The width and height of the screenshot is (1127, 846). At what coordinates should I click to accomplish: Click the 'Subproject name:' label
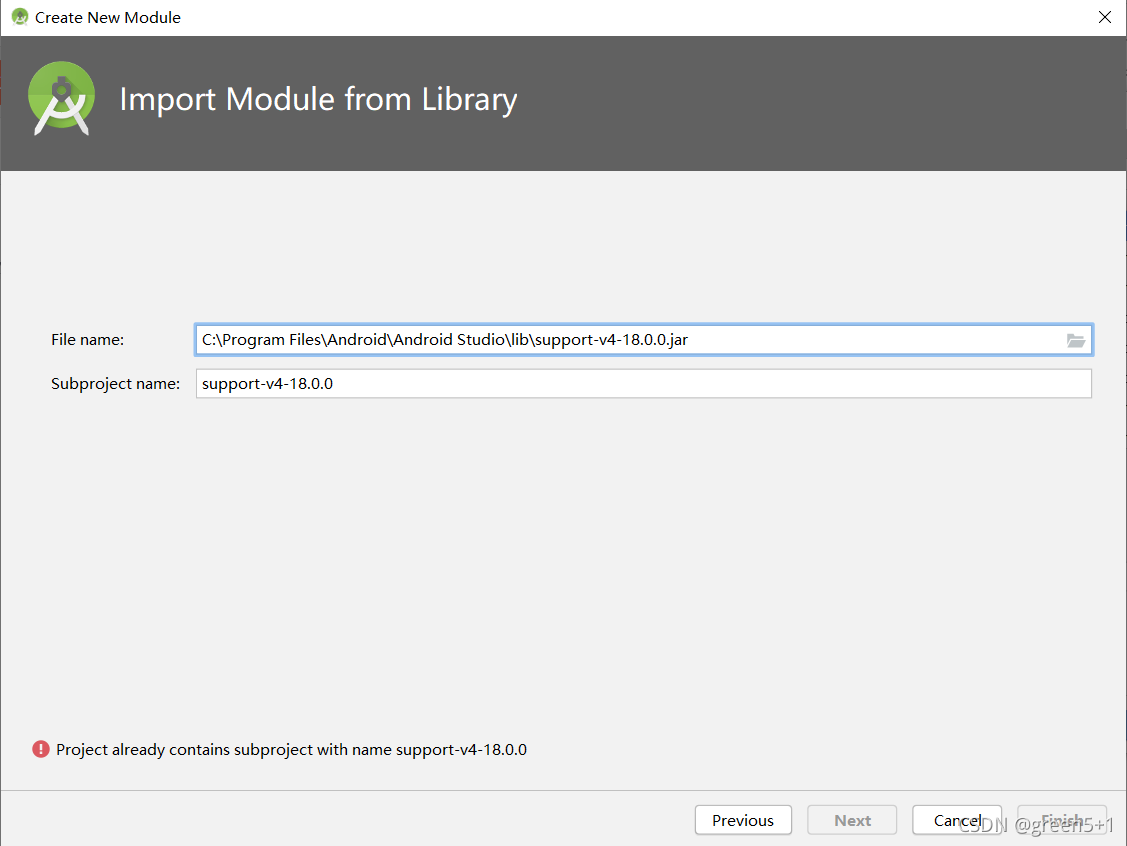[116, 384]
